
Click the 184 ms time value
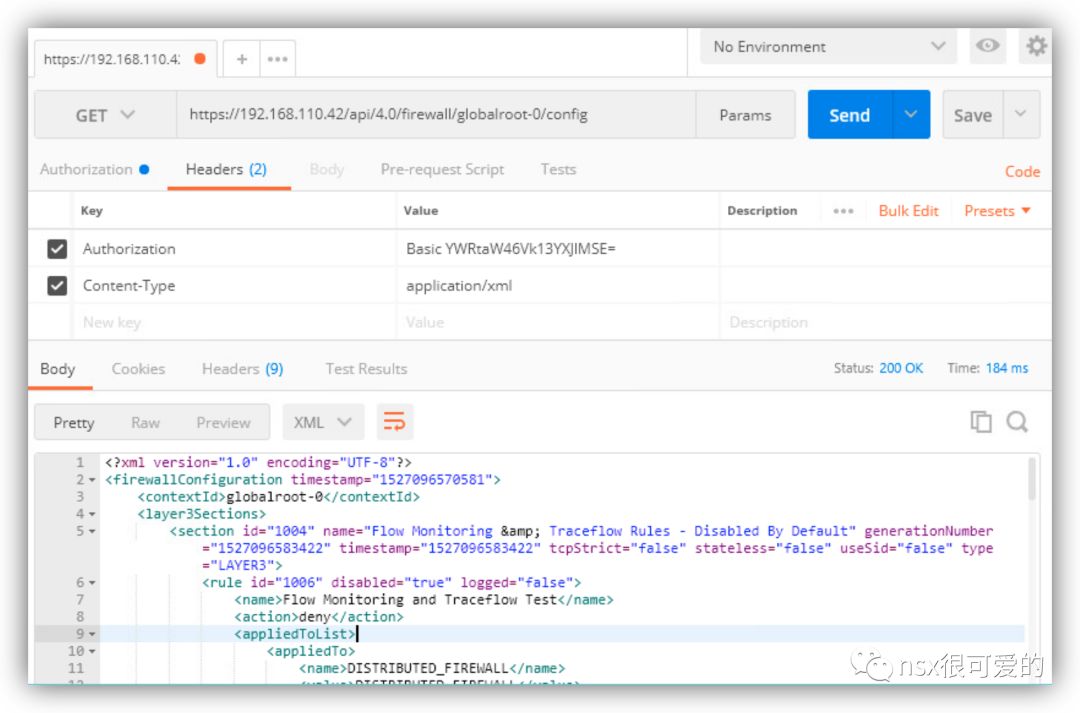coord(1007,368)
